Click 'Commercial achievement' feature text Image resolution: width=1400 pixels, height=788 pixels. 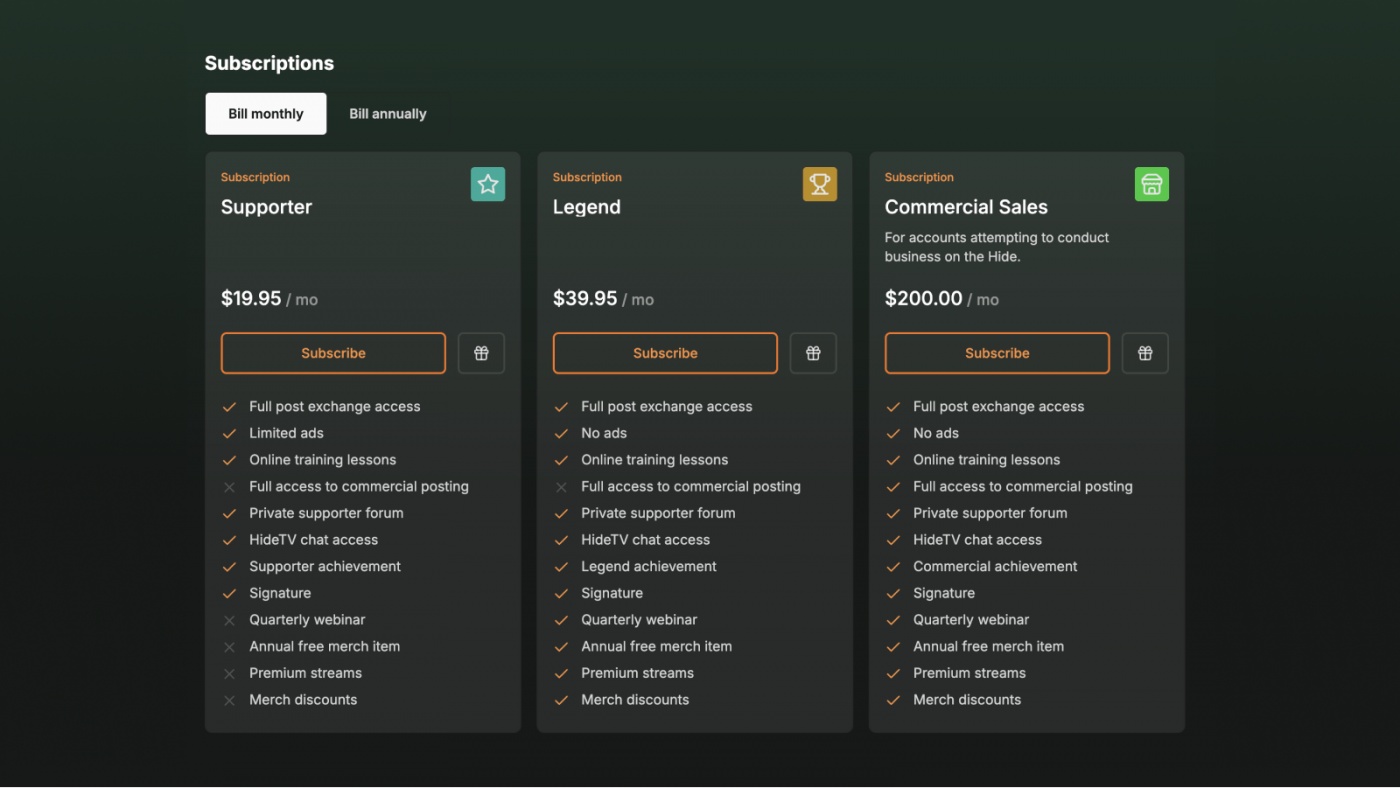(995, 566)
